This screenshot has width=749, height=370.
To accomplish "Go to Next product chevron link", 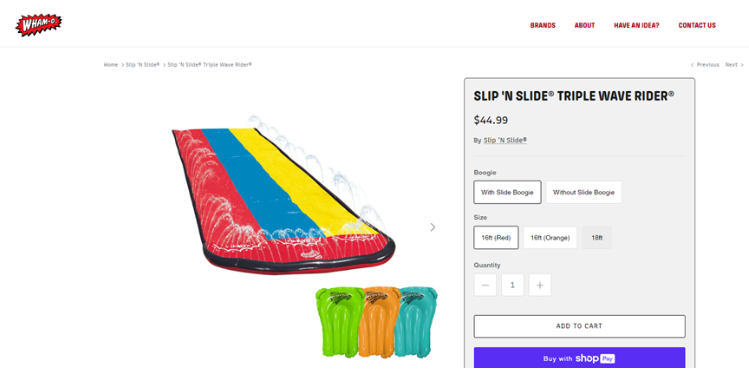I will tap(734, 65).
